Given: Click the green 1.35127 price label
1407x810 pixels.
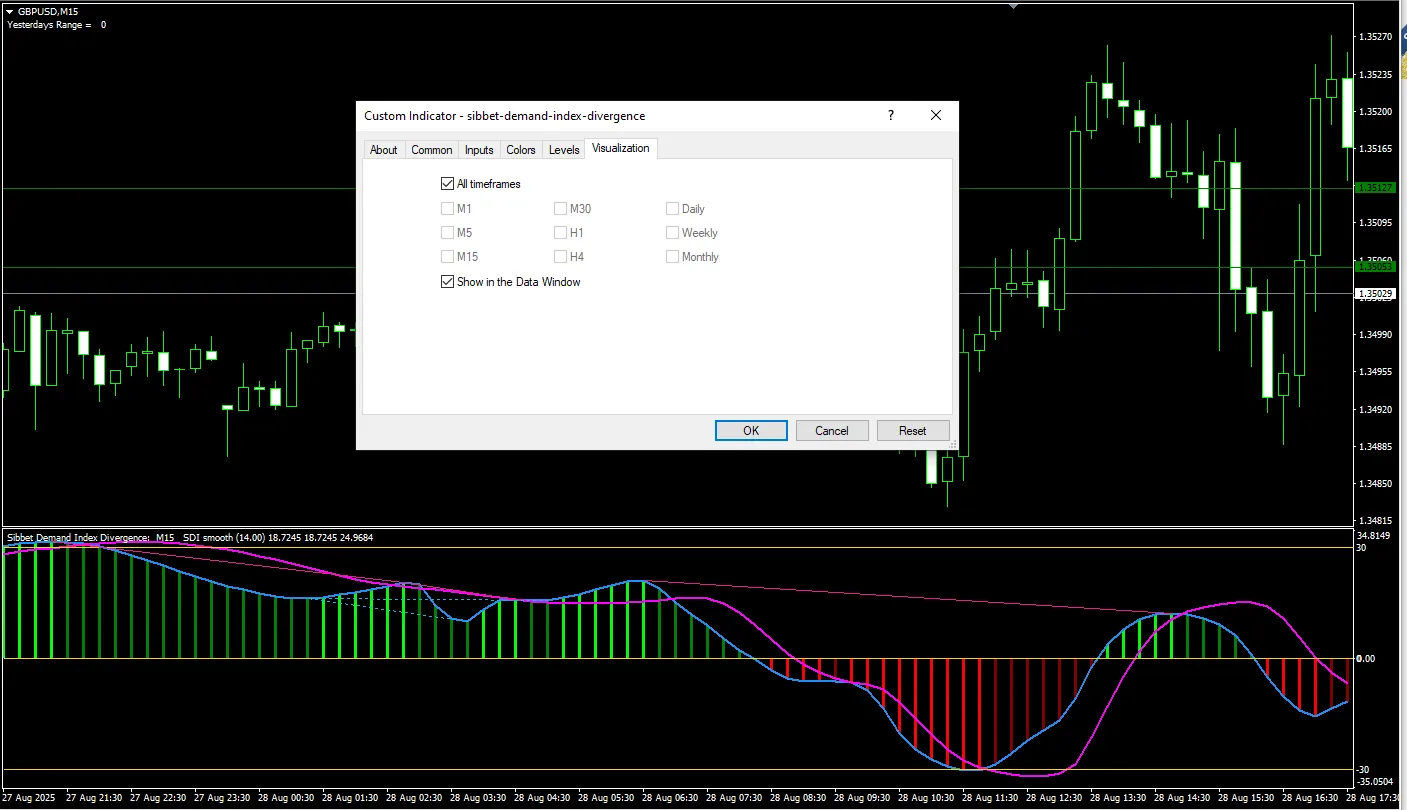Looking at the screenshot, I should [x=1377, y=187].
